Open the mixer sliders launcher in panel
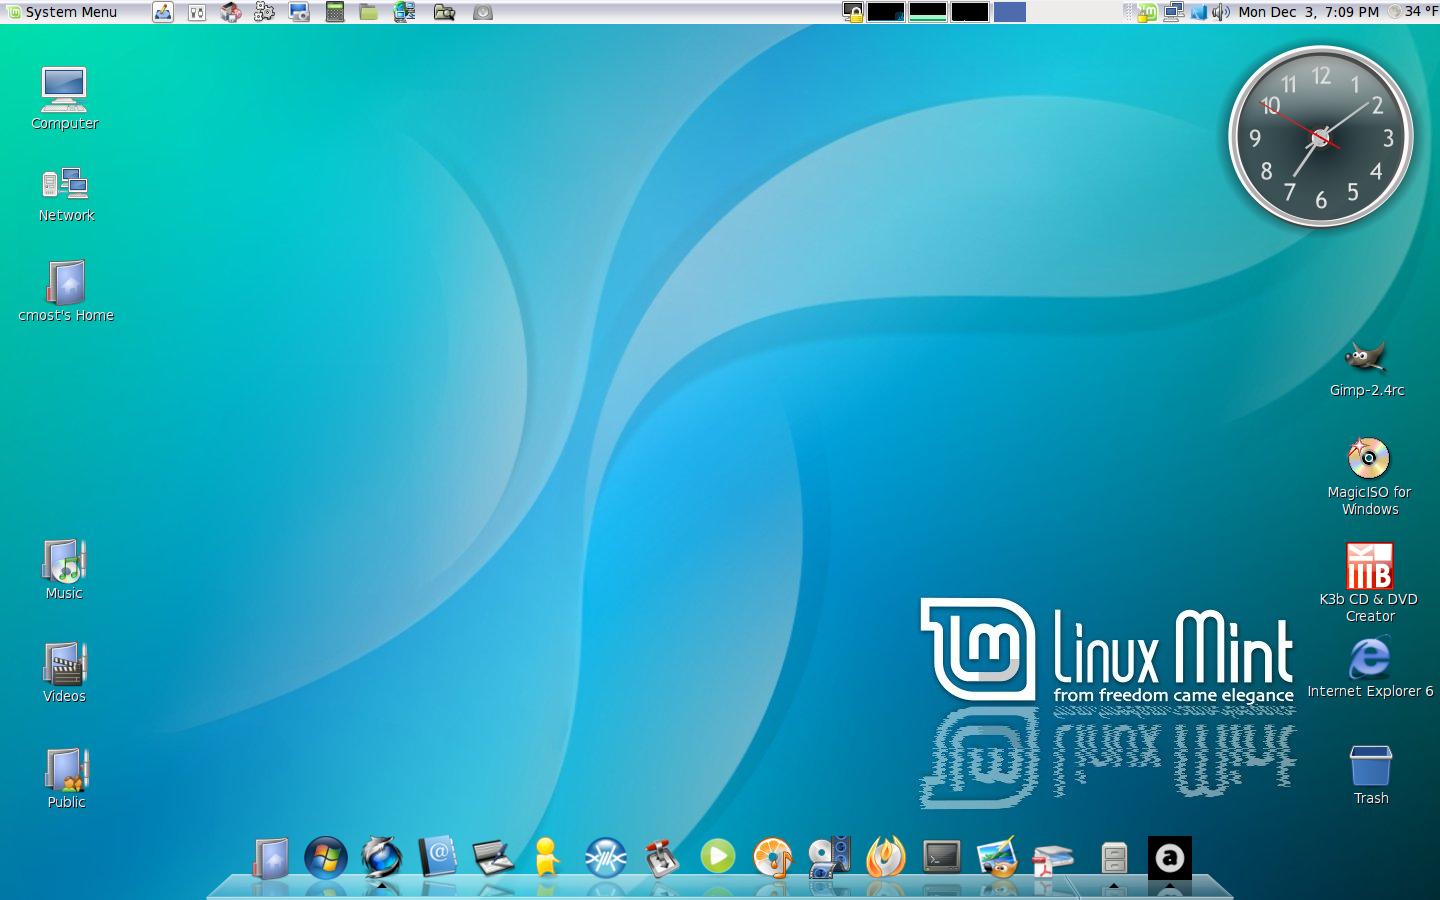 click(197, 12)
